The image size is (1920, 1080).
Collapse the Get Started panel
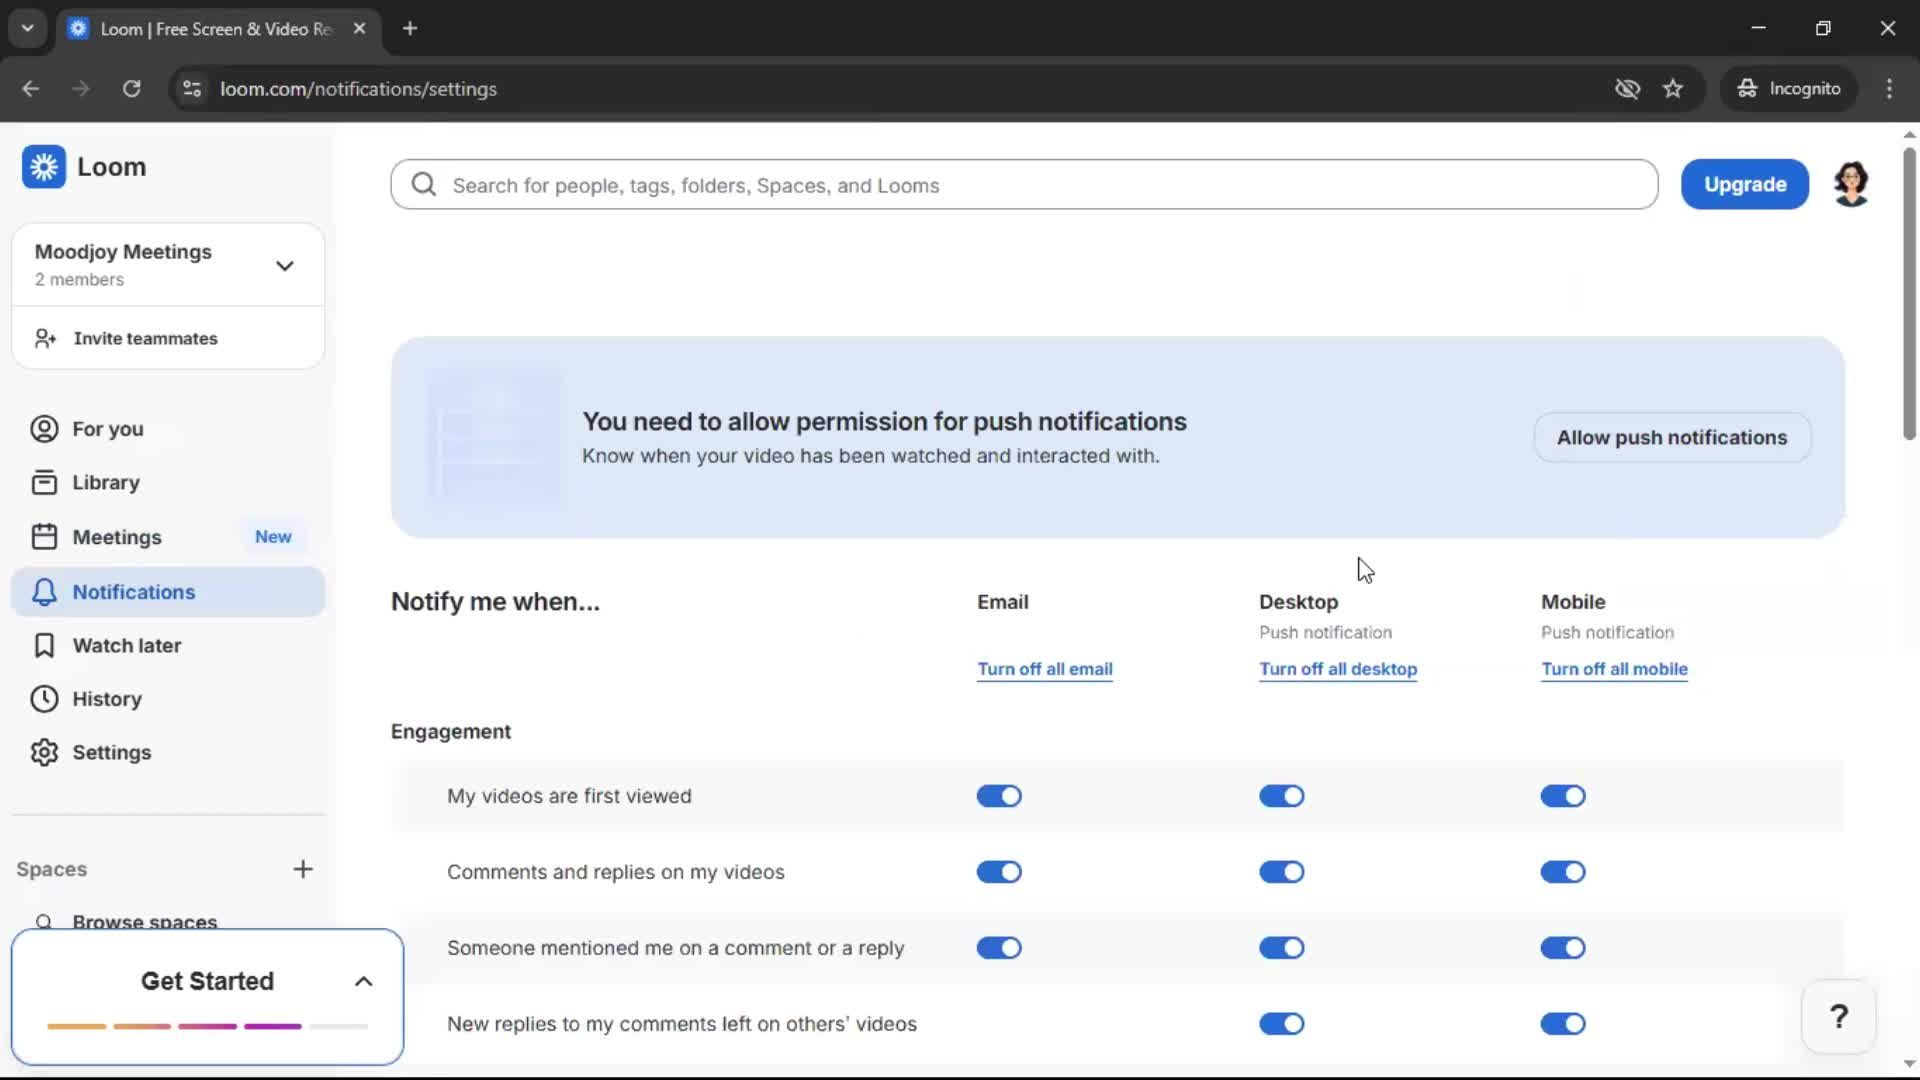click(x=363, y=982)
